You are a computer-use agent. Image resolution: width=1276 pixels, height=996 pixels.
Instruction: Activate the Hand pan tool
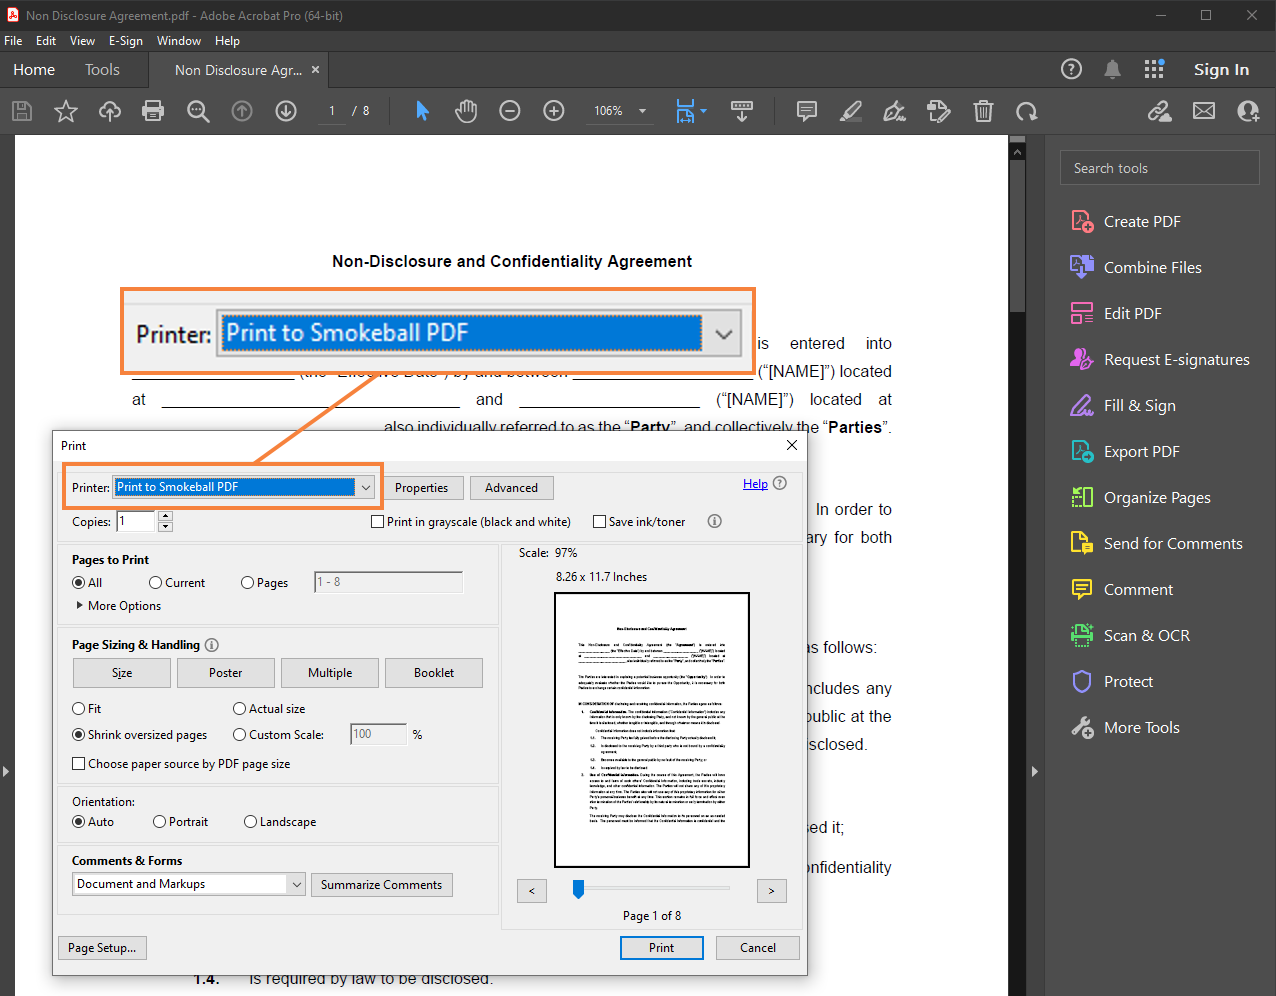[x=466, y=111]
